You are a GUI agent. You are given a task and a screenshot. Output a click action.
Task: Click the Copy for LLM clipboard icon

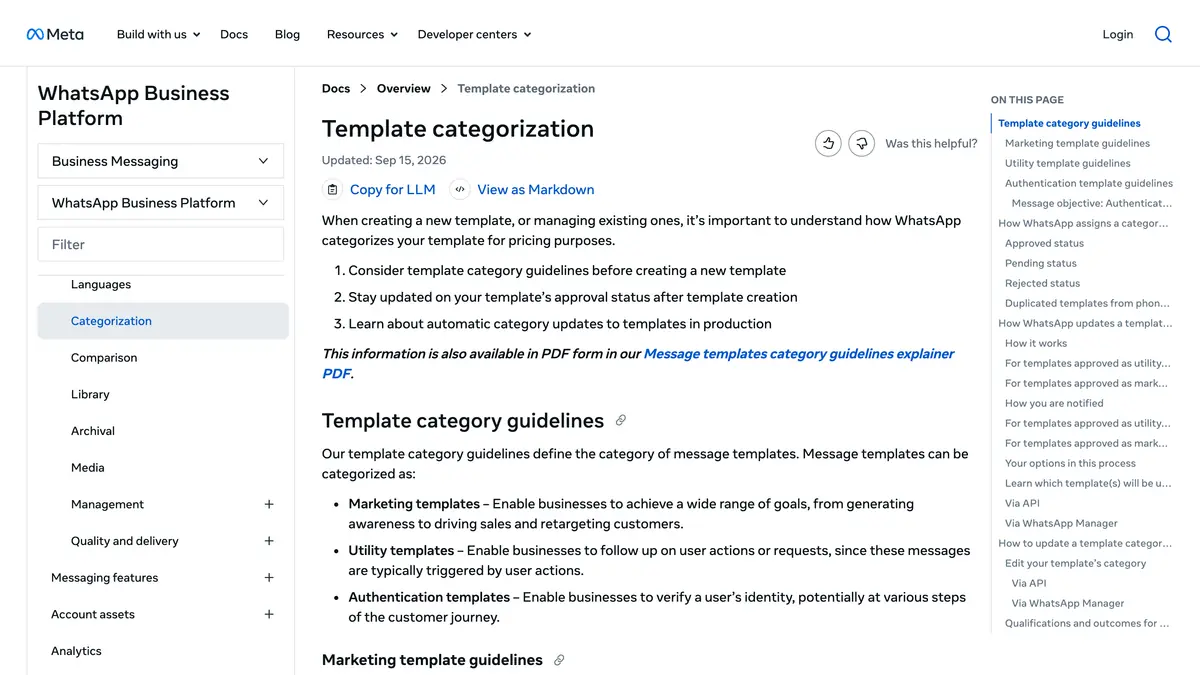pos(332,189)
